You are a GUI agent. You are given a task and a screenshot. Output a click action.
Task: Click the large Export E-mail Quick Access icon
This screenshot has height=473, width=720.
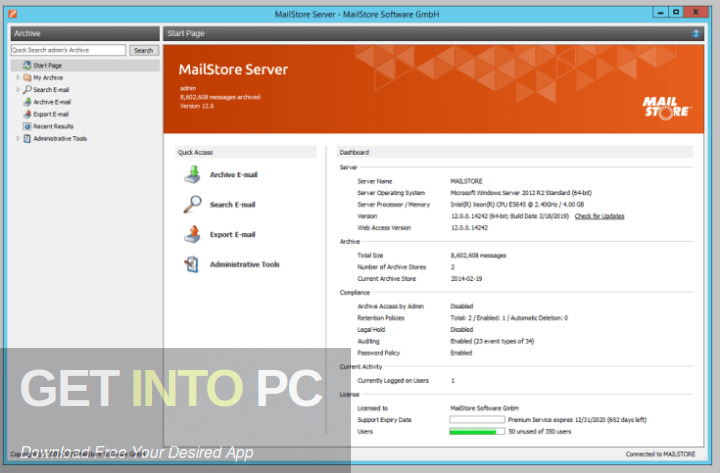(193, 234)
